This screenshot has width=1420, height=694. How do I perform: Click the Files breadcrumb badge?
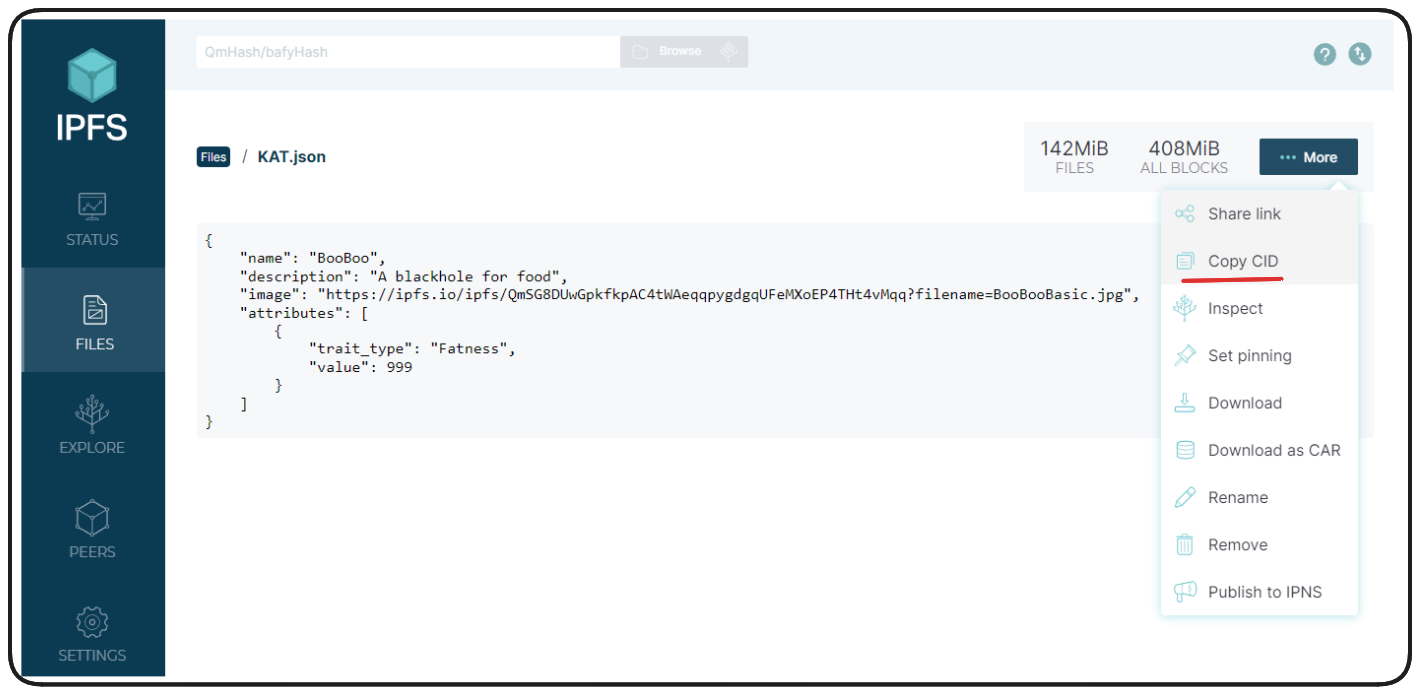click(214, 157)
